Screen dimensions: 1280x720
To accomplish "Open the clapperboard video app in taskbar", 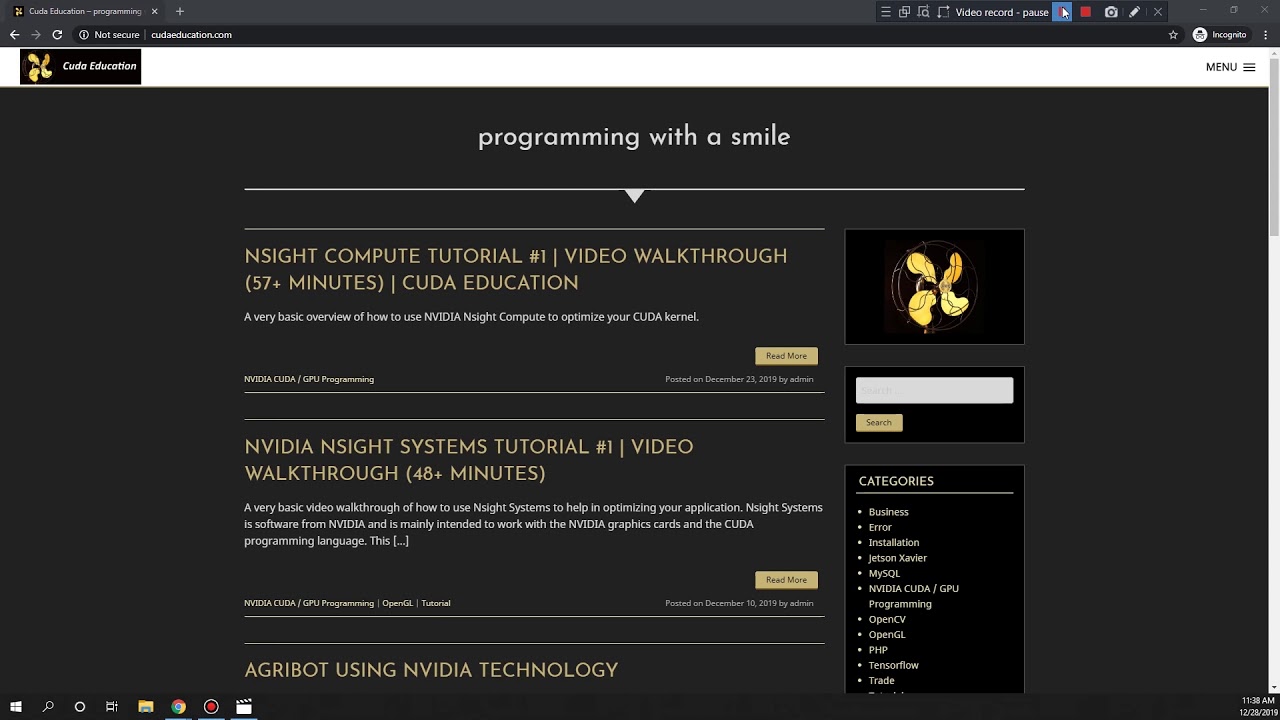I will pos(244,707).
